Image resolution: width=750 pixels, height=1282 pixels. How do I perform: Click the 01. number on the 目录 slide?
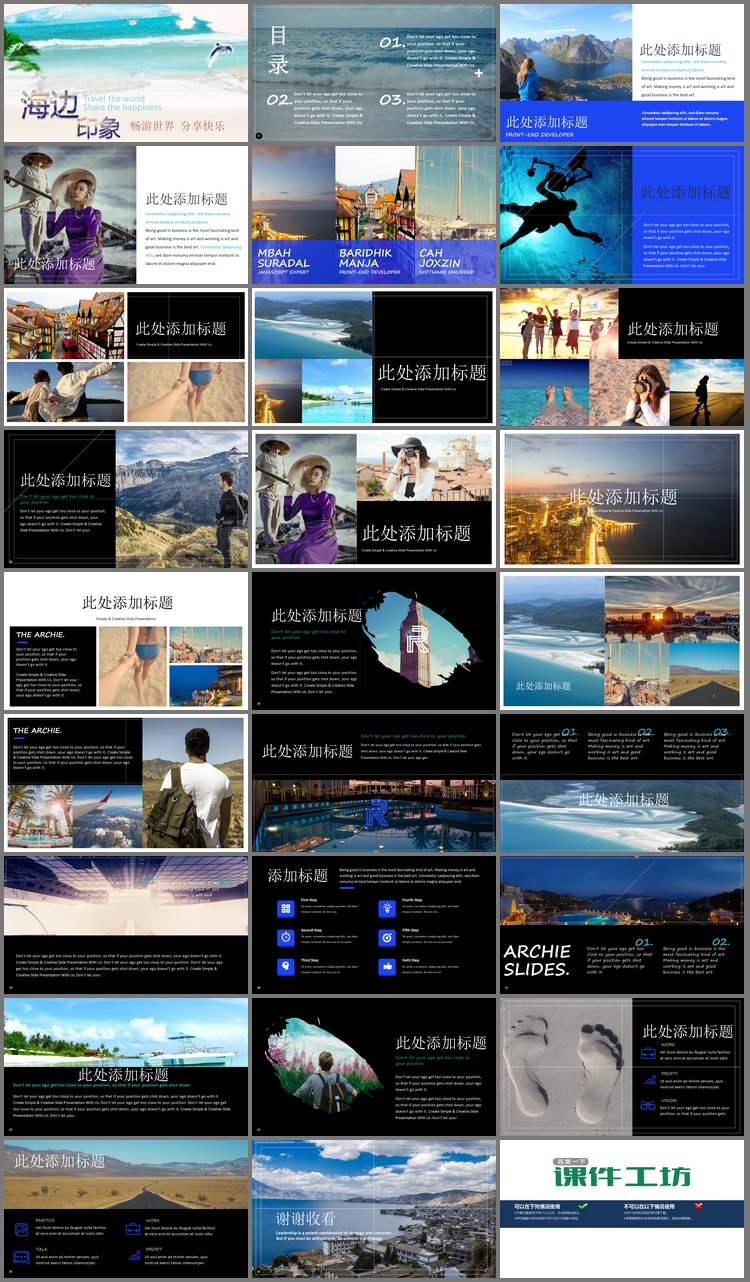pyautogui.click(x=392, y=42)
